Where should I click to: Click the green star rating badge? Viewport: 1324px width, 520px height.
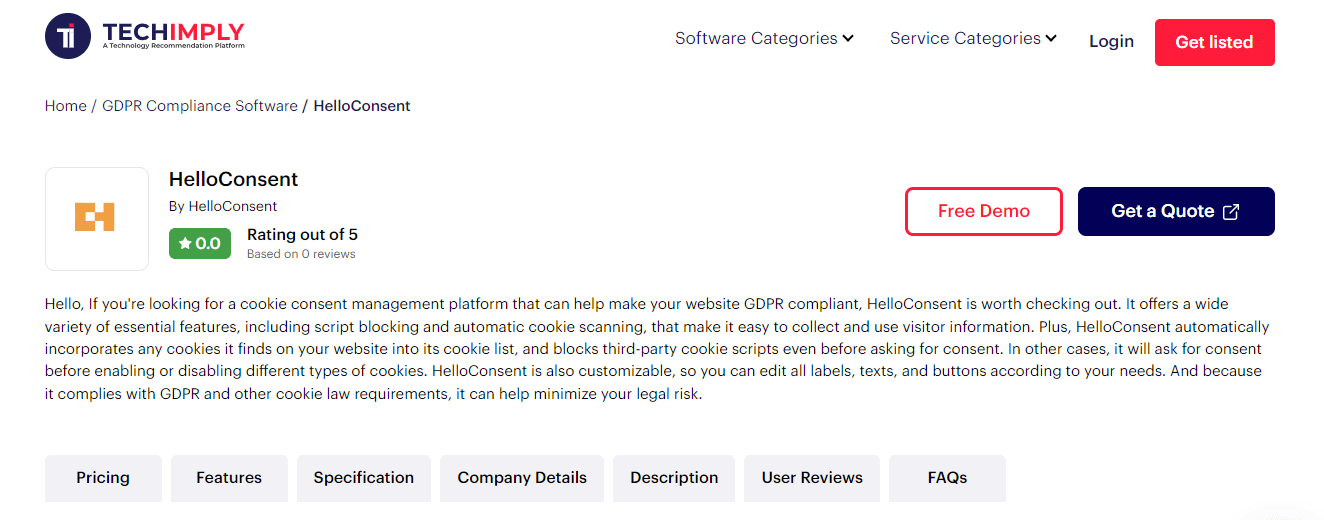pyautogui.click(x=200, y=243)
